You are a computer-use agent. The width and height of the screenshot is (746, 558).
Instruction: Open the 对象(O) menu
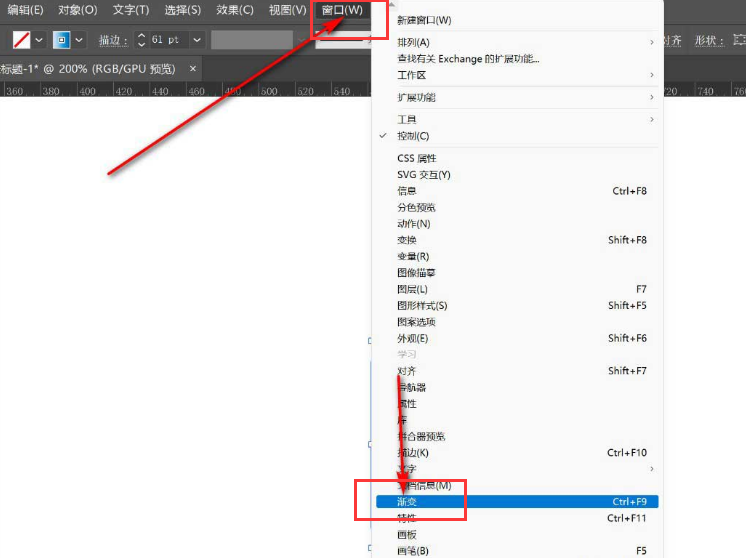[78, 10]
